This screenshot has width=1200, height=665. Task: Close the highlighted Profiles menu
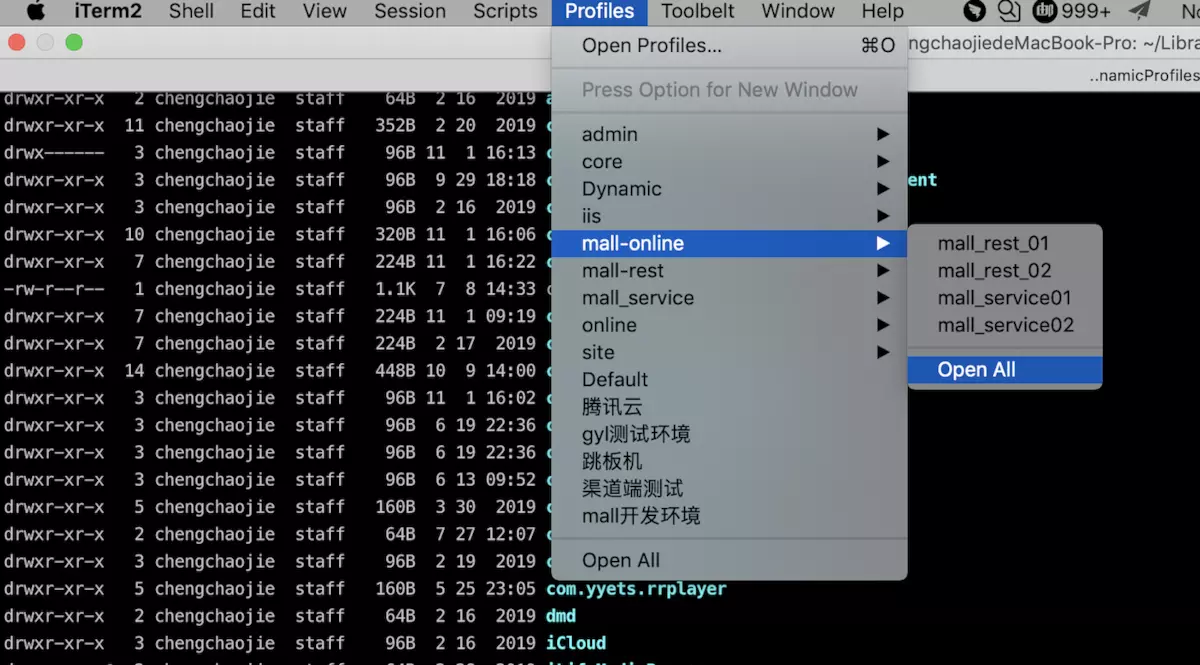coord(599,12)
